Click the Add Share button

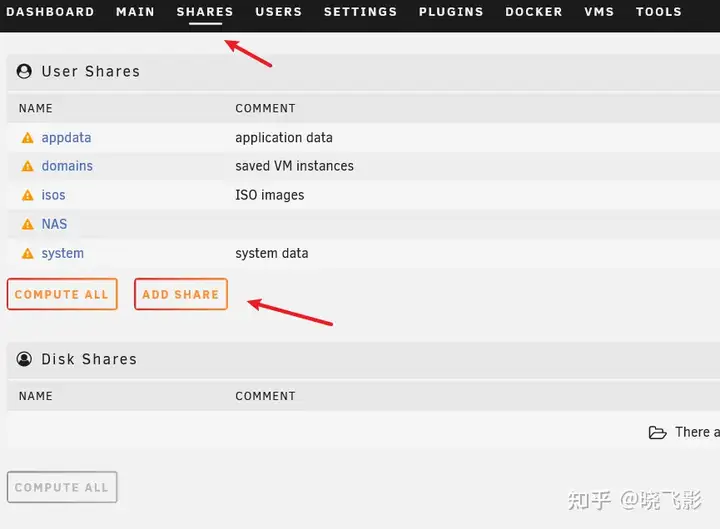pos(181,294)
